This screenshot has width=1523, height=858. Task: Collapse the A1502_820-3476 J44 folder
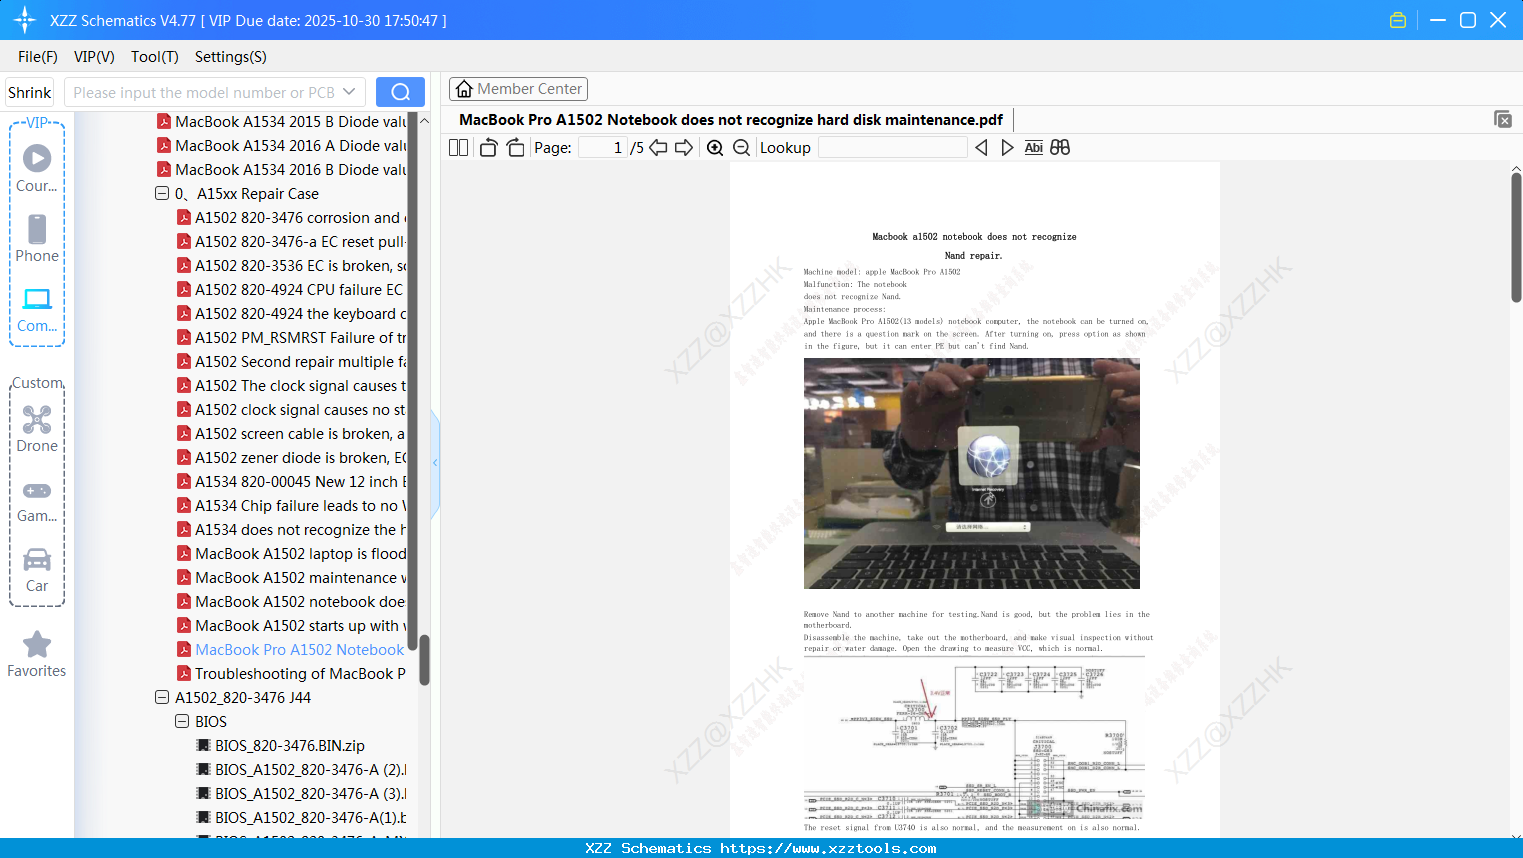162,698
